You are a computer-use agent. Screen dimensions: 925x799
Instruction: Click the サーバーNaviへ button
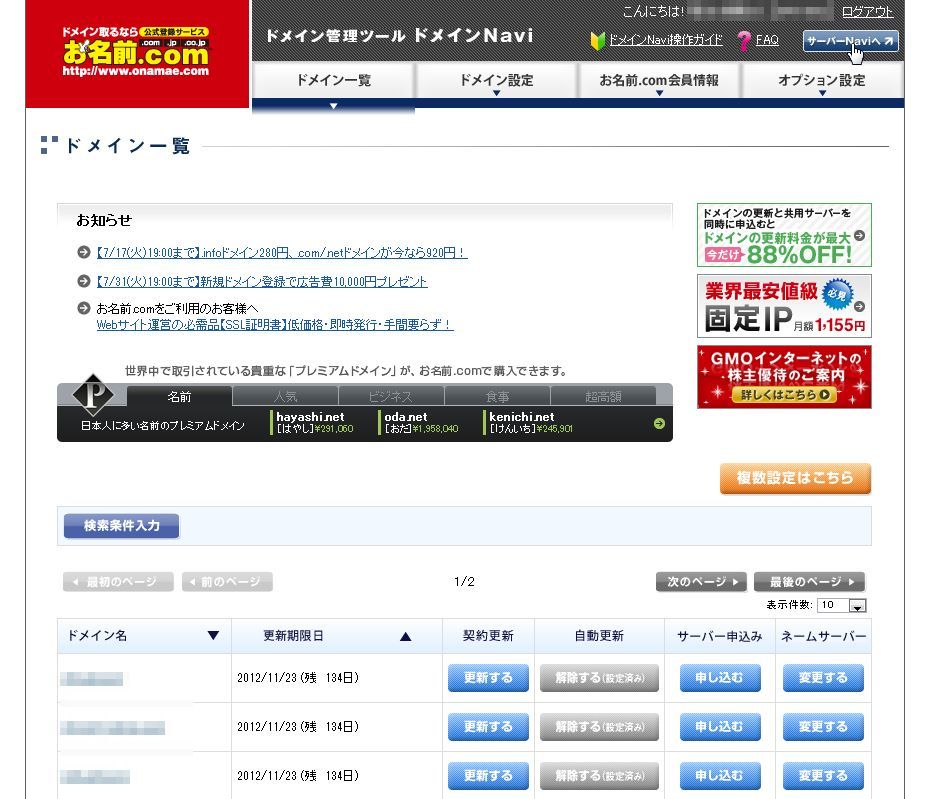850,41
